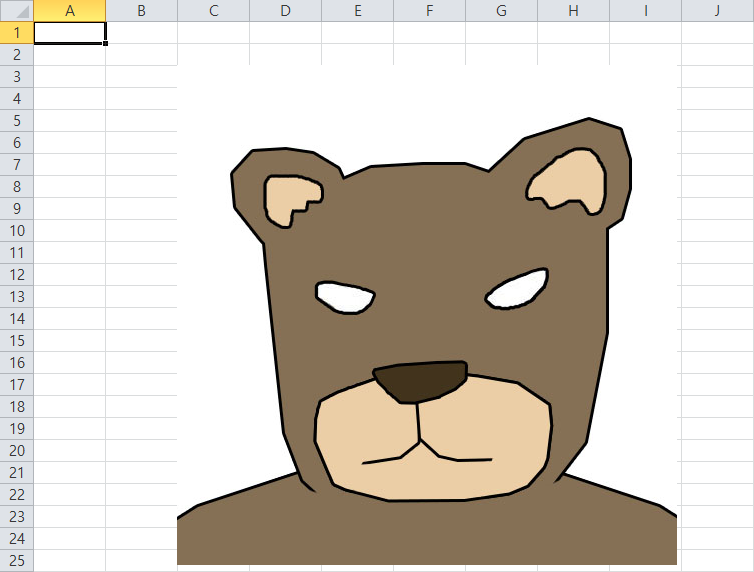Select the row 25 header

17,560
